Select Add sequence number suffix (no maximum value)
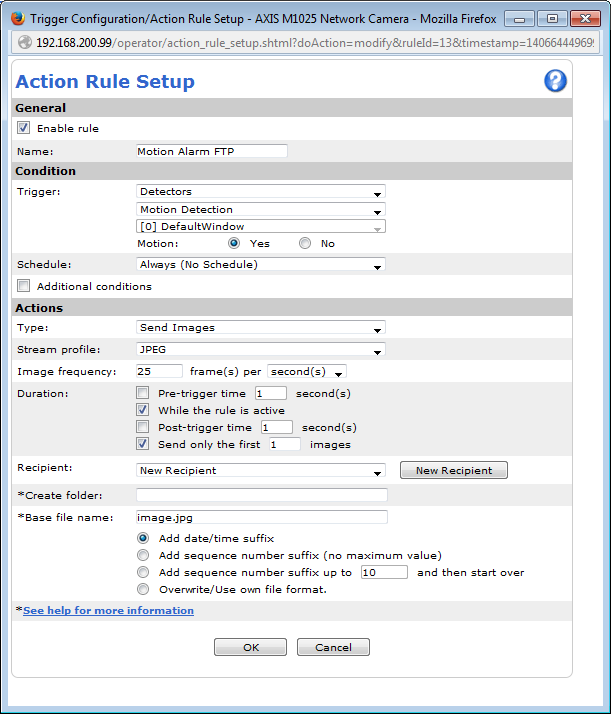 point(143,555)
